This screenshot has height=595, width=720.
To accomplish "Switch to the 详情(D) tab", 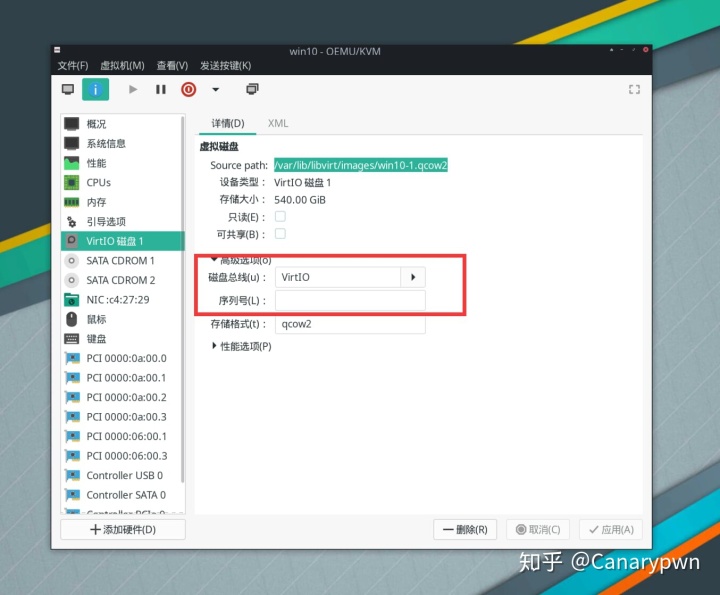I will pyautogui.click(x=228, y=123).
